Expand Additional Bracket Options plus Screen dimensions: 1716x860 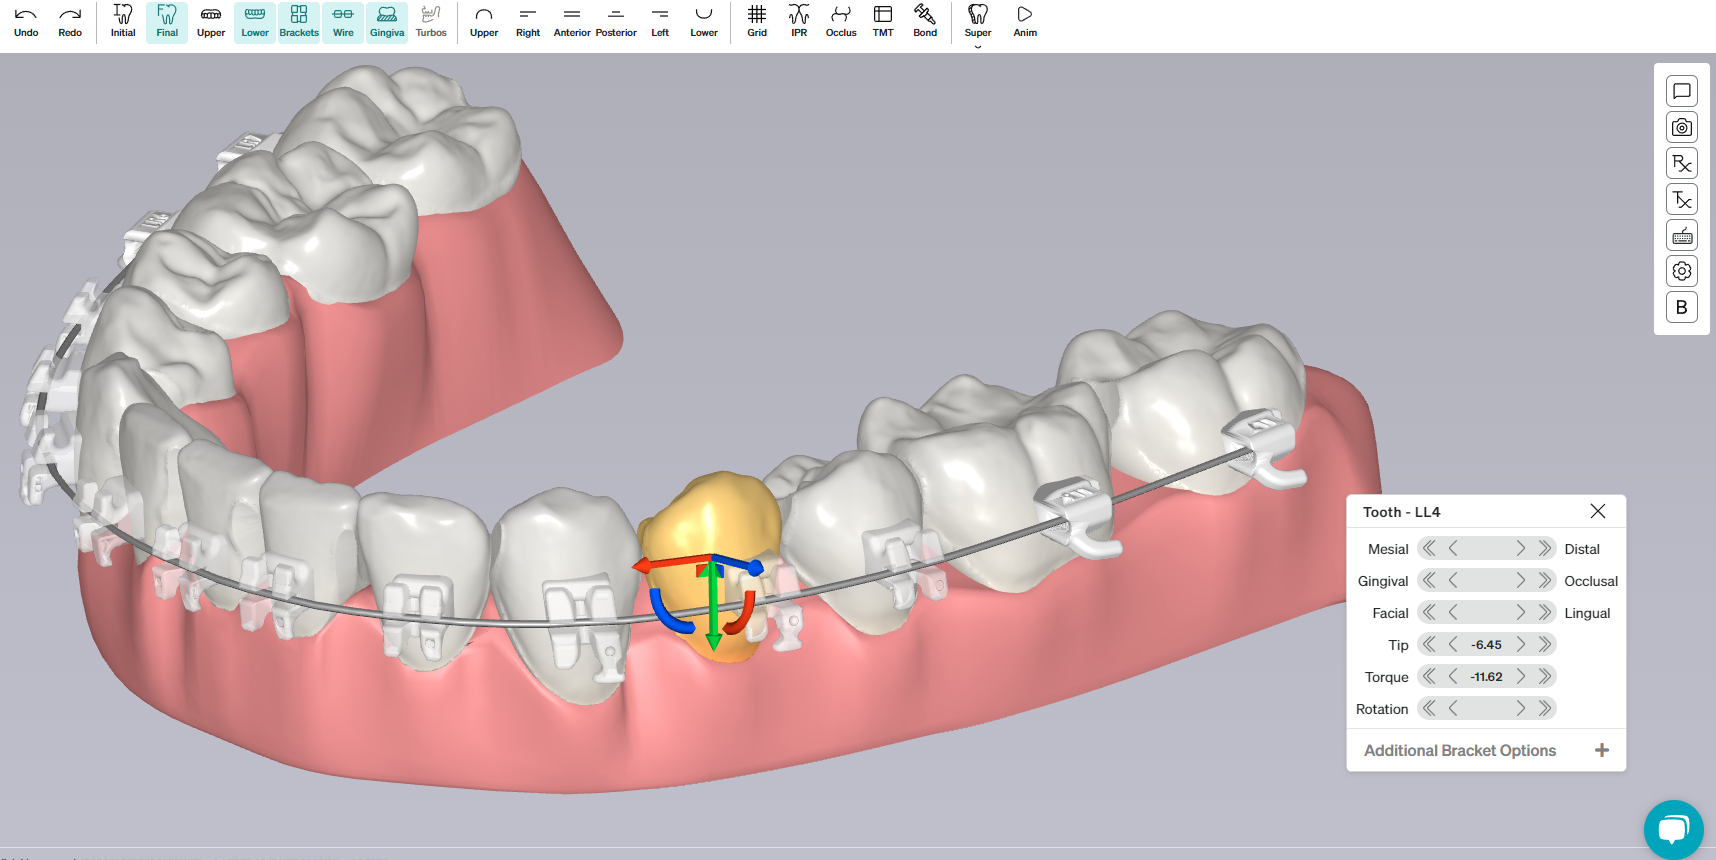point(1602,750)
